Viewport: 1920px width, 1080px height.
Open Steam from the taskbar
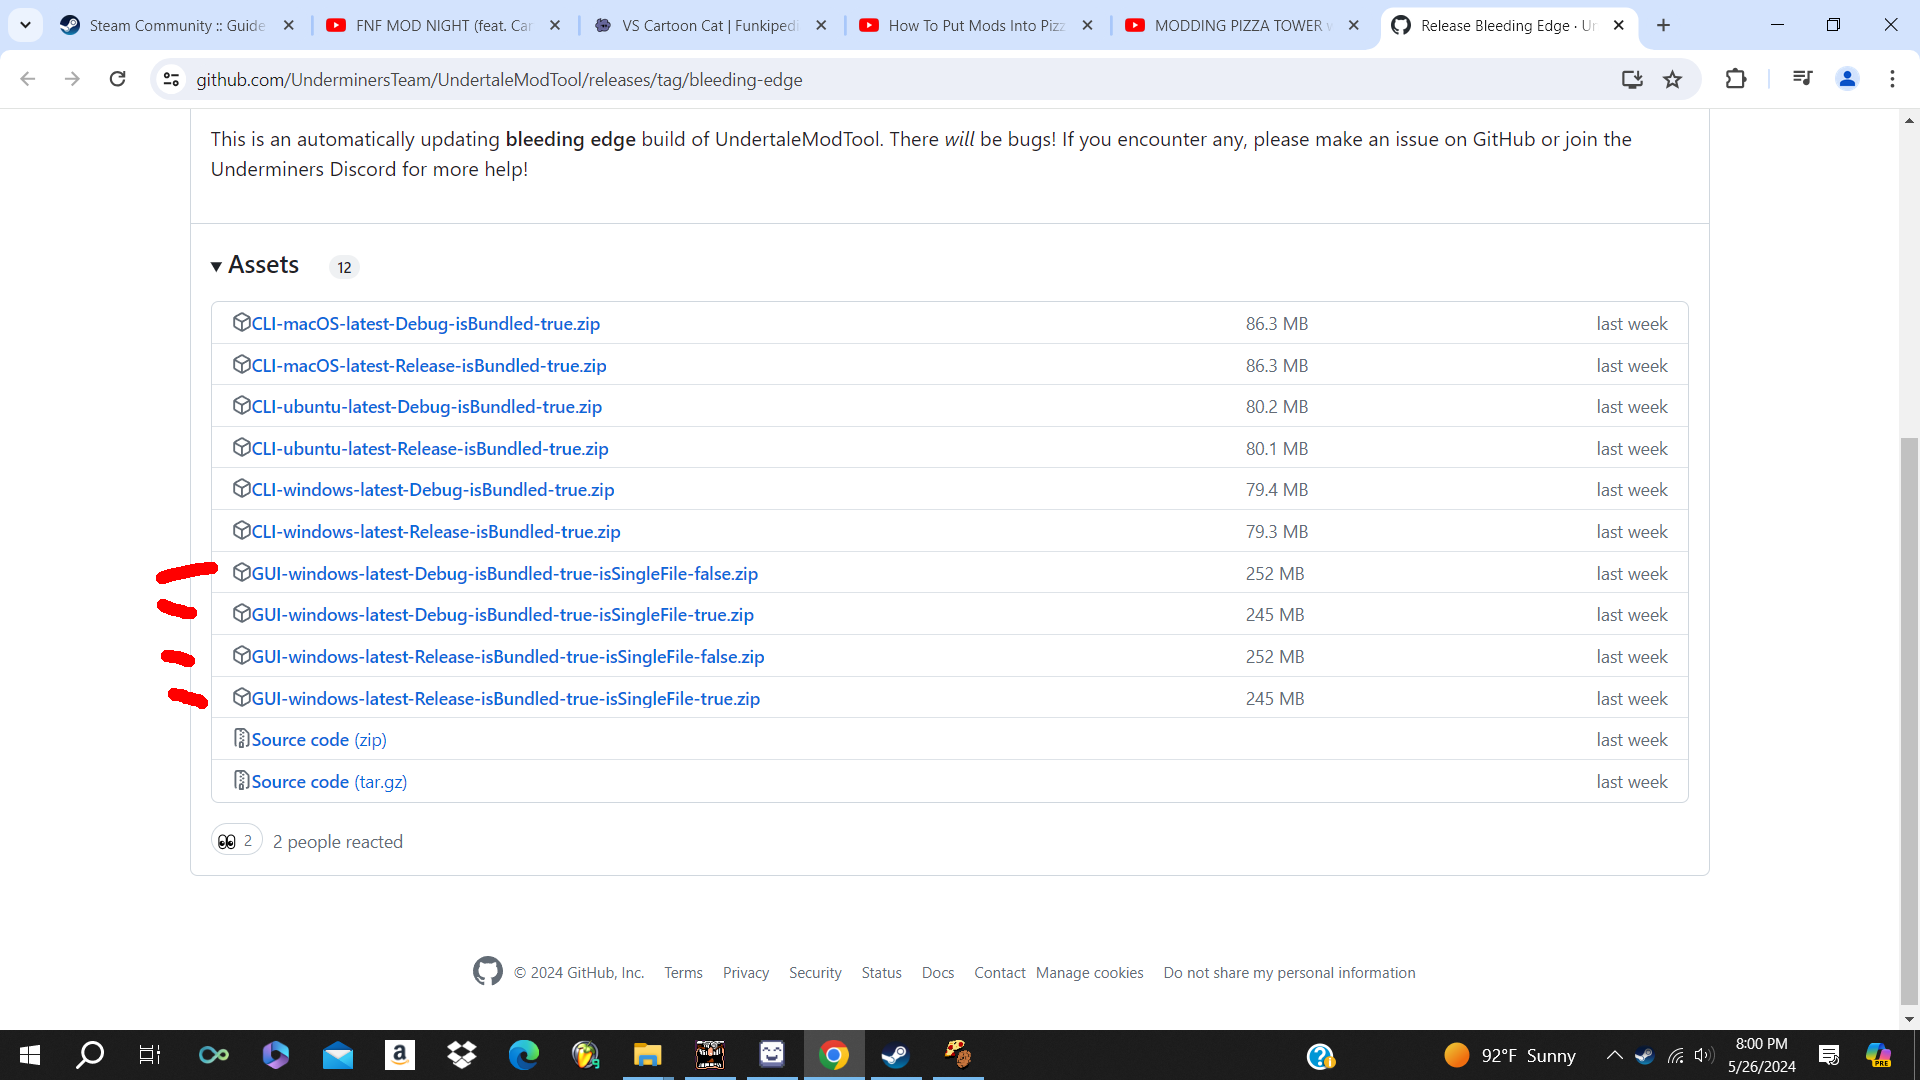(x=895, y=1055)
